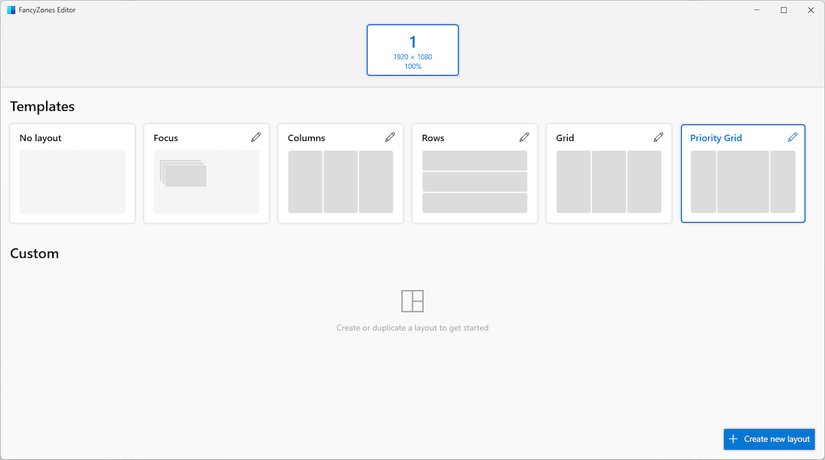The width and height of the screenshot is (825, 460).
Task: Apply the Rows layout preview
Action: click(475, 182)
